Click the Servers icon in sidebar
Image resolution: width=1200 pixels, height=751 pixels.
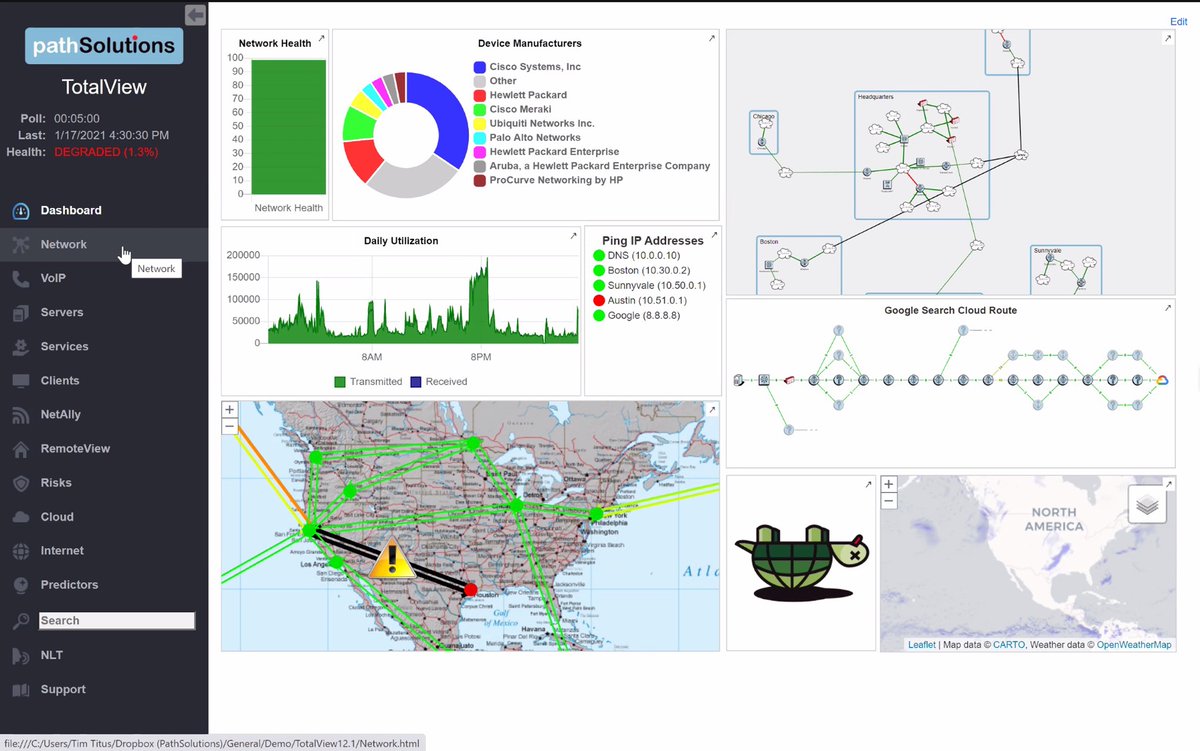pos(21,313)
